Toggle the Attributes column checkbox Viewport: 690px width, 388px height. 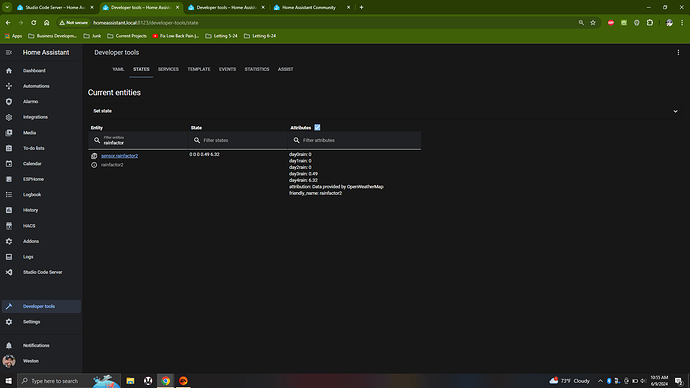(317, 128)
